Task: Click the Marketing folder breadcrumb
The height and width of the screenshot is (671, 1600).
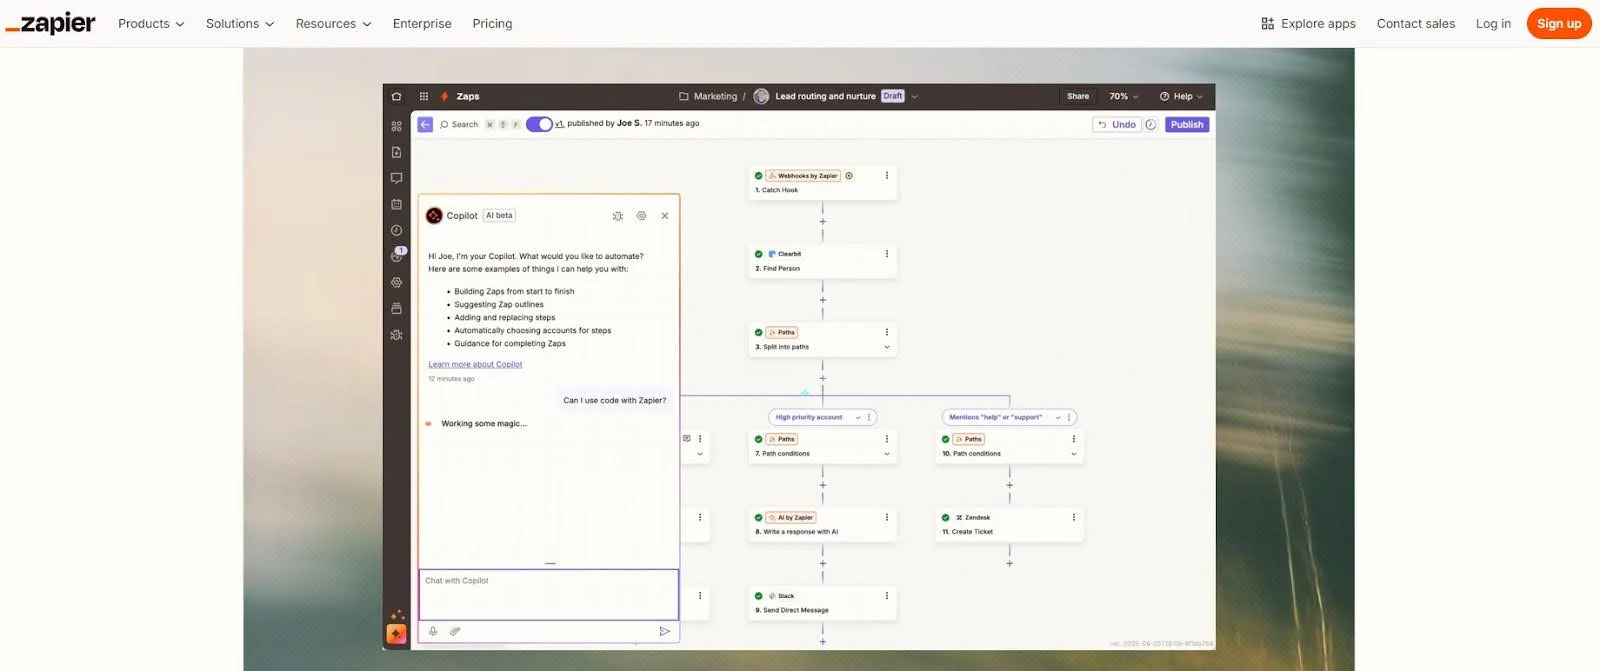Action: (708, 97)
